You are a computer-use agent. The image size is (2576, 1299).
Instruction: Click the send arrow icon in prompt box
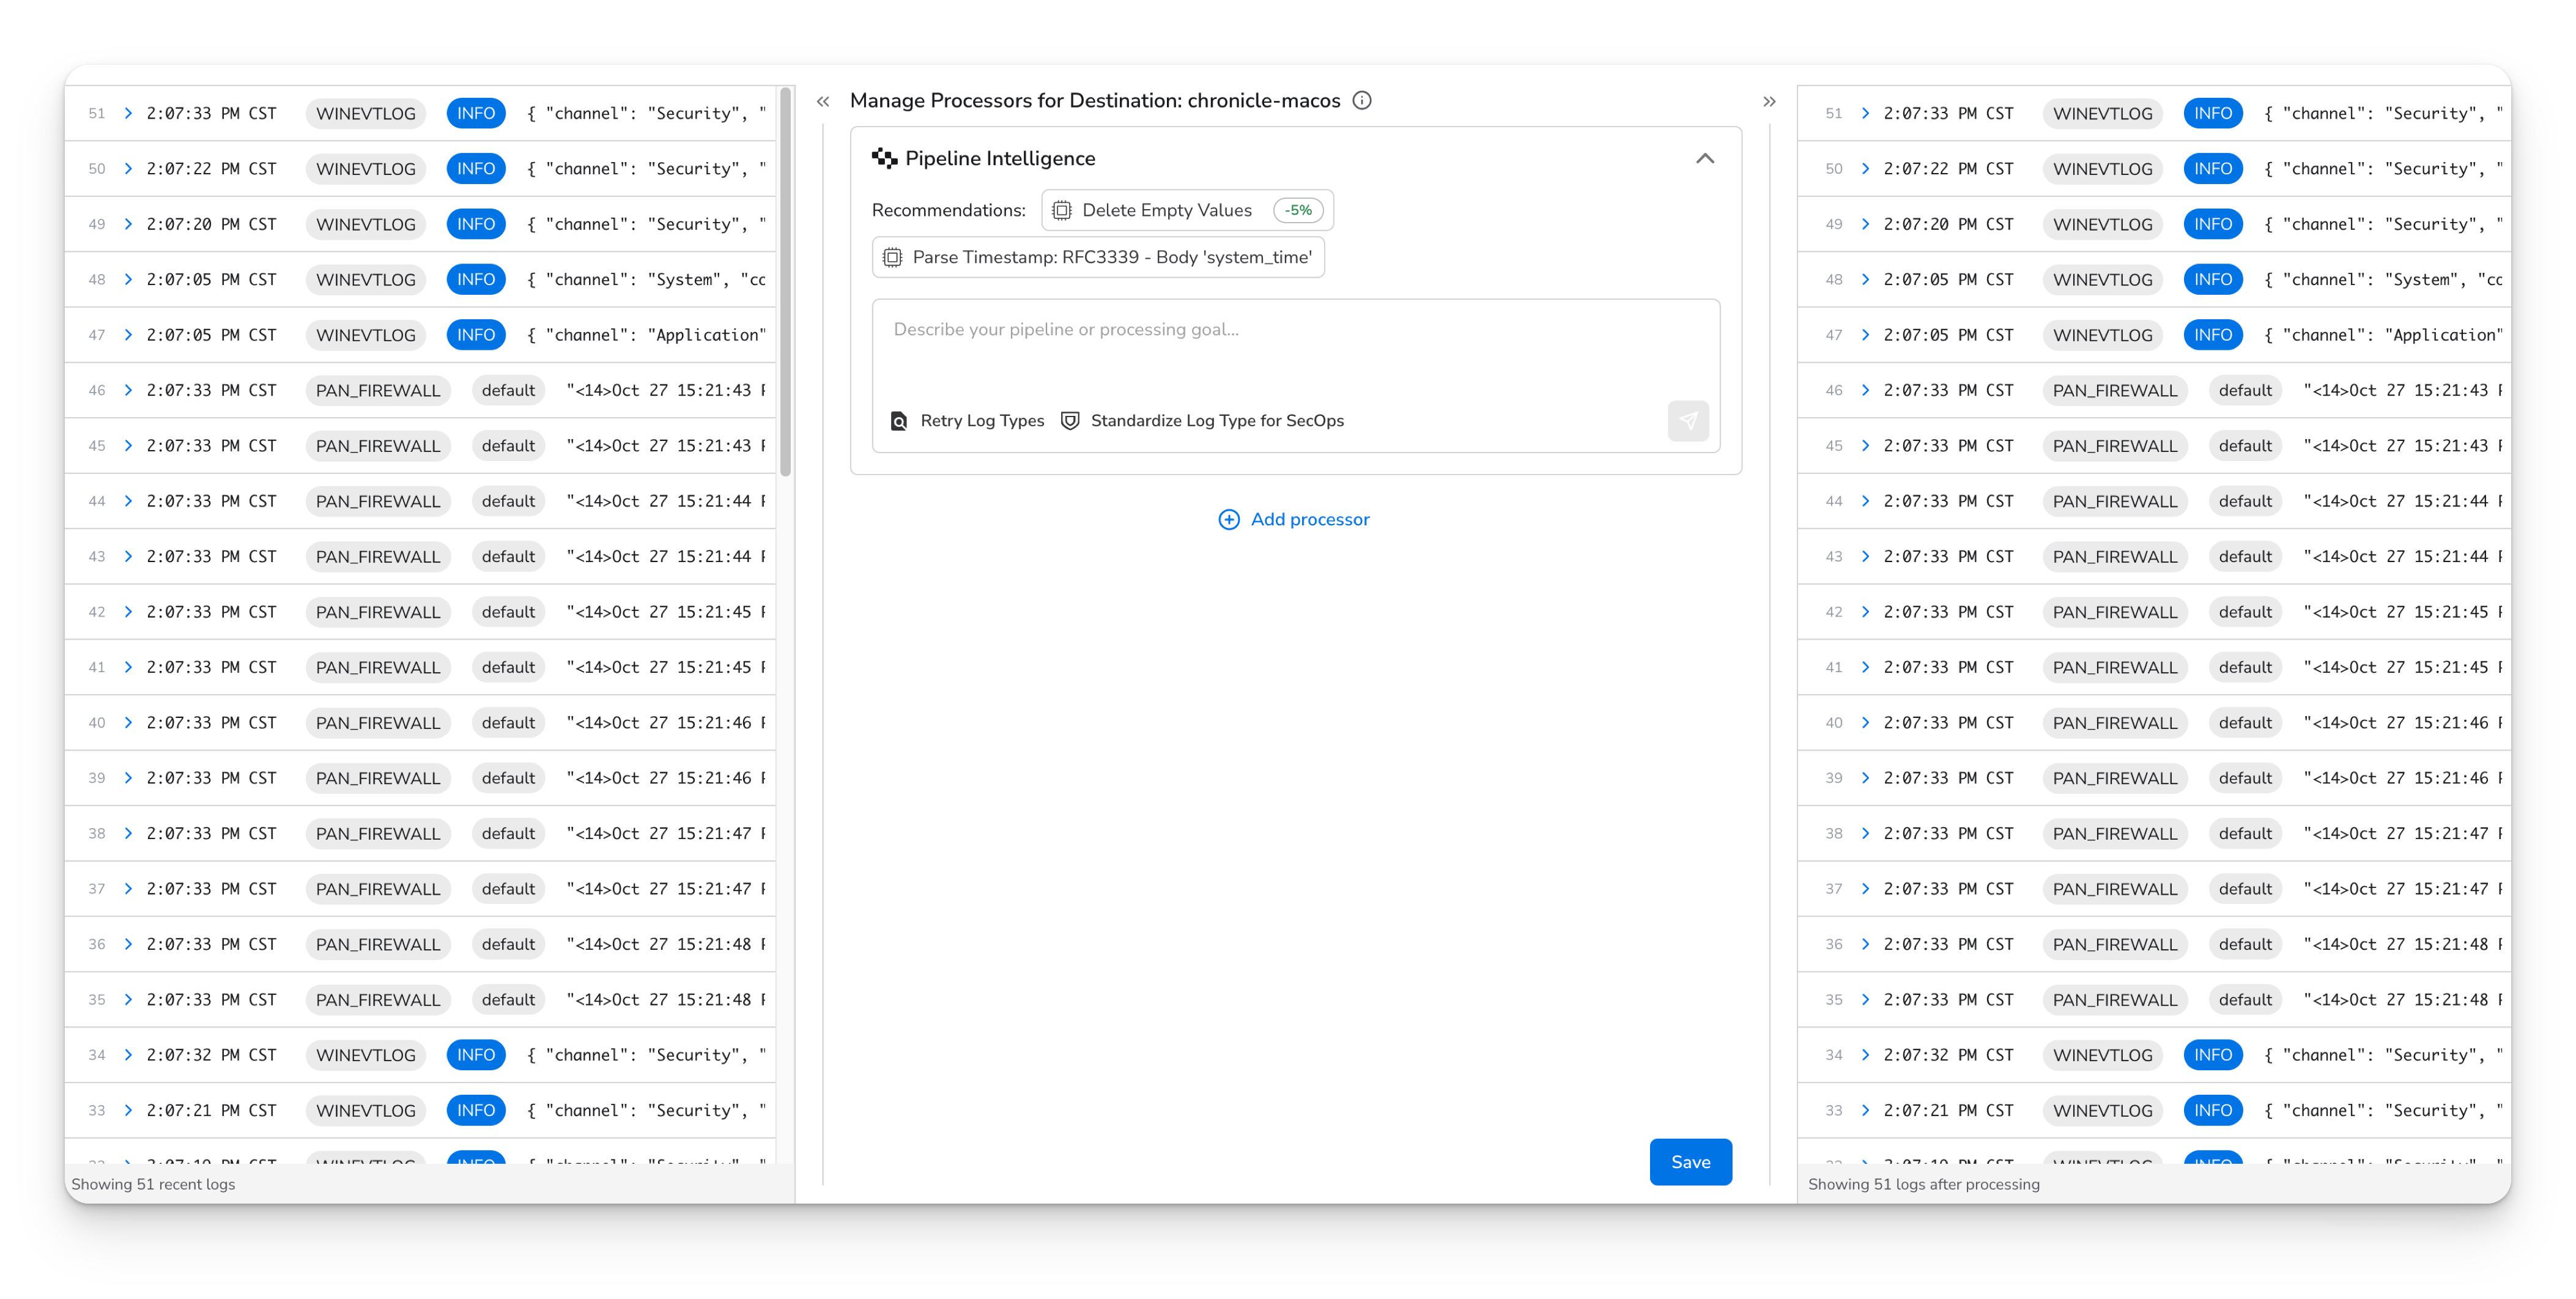[x=1688, y=421]
